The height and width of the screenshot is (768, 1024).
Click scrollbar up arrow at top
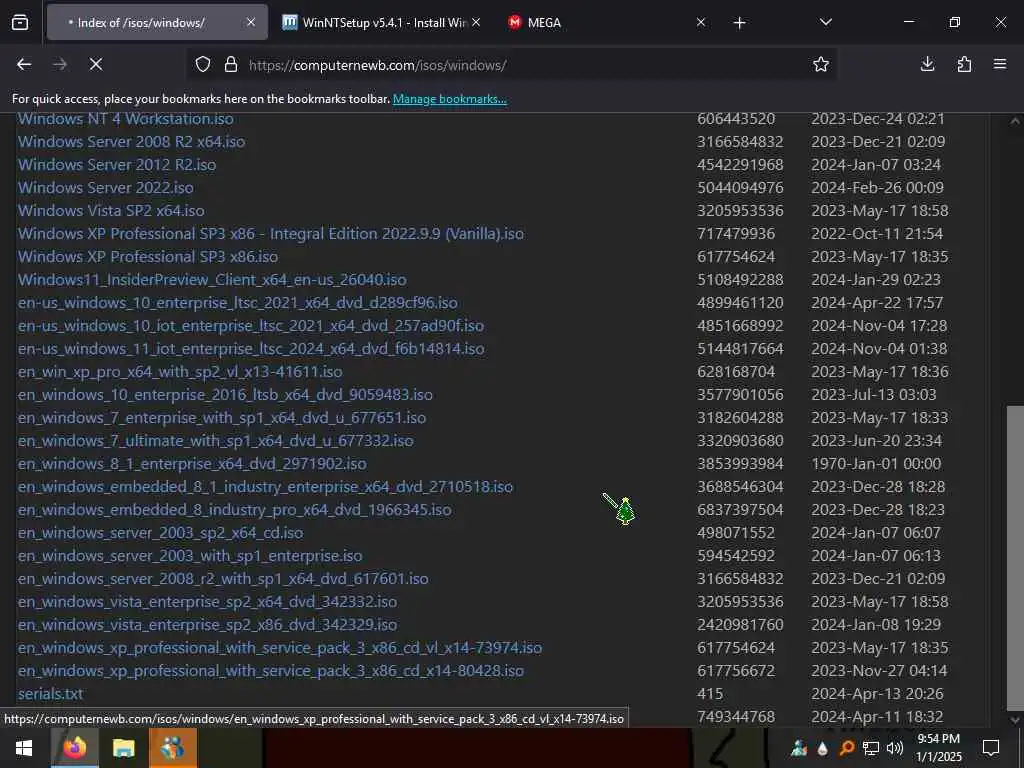pos(1015,121)
